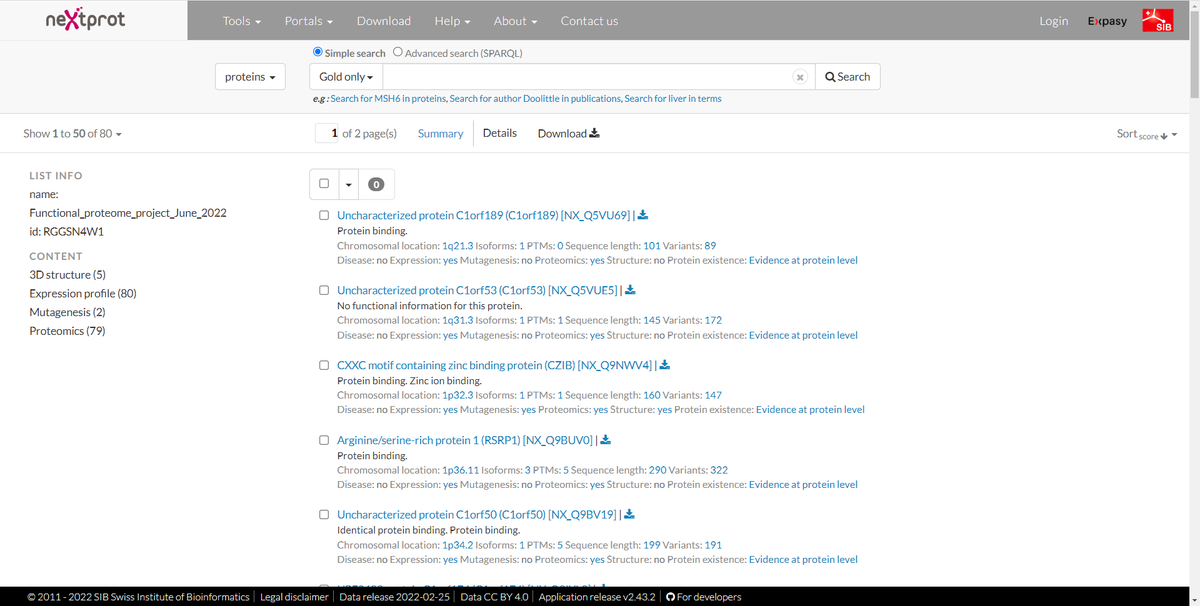Image resolution: width=1200 pixels, height=606 pixels.
Task: Open 'Structure: yes' link for CZIB
Action: point(665,409)
